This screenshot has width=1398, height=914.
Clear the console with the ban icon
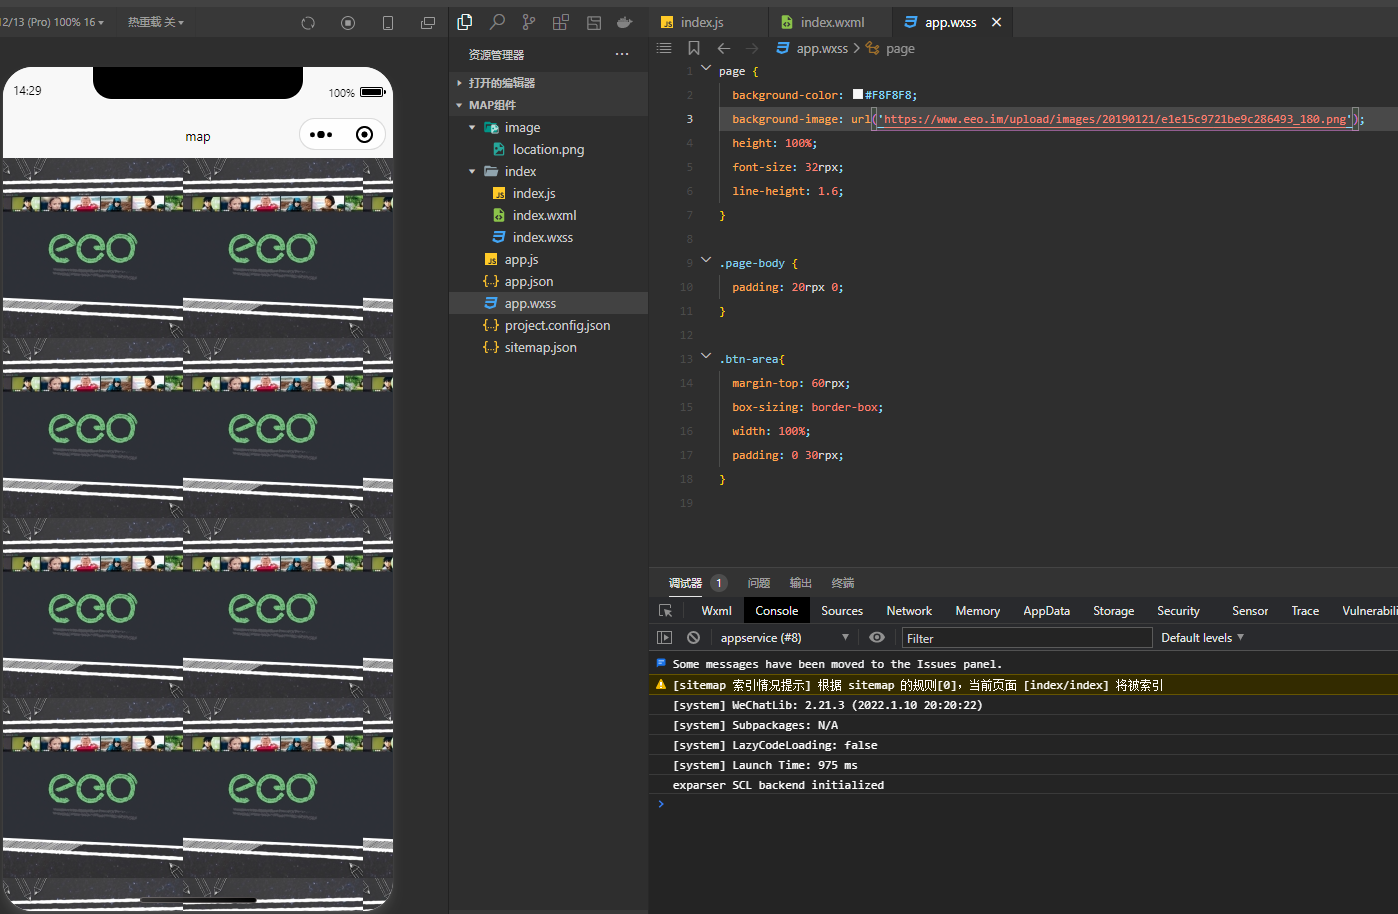[x=693, y=638]
